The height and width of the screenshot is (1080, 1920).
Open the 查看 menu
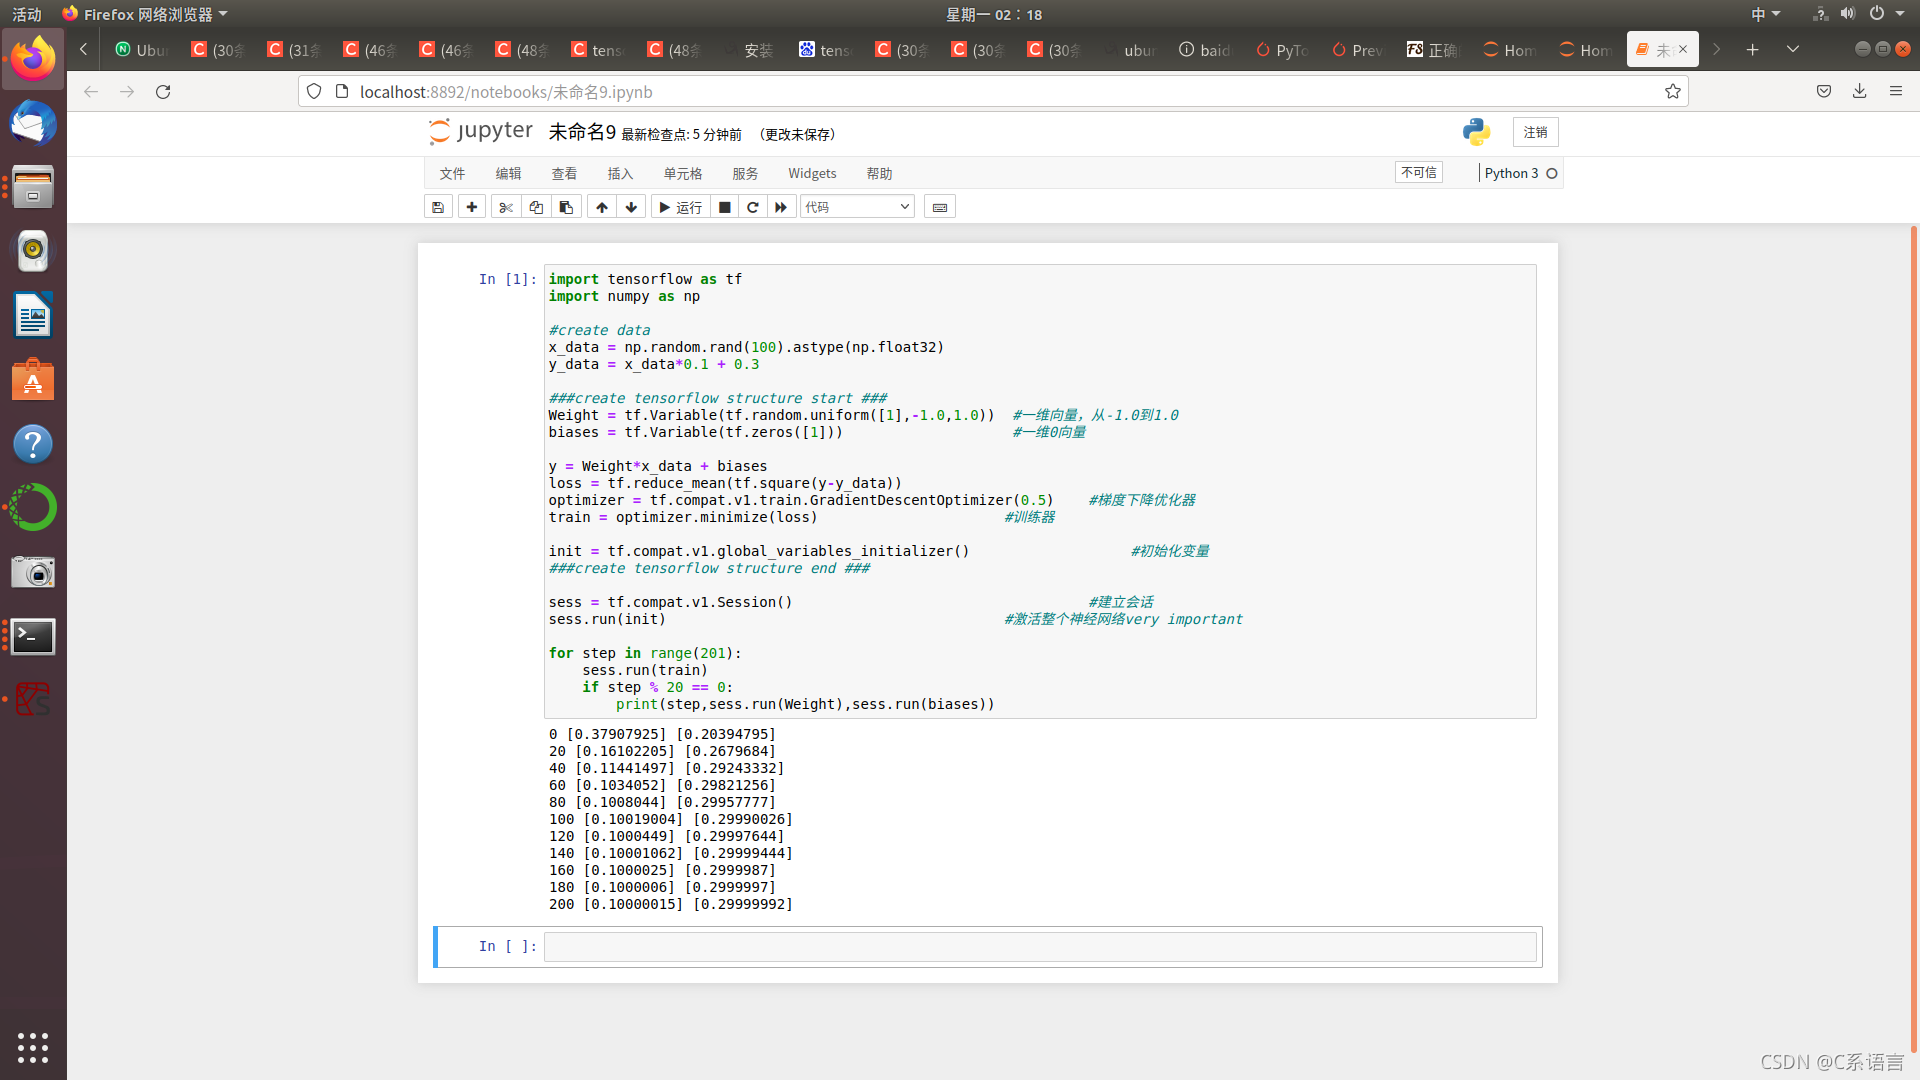tap(564, 173)
